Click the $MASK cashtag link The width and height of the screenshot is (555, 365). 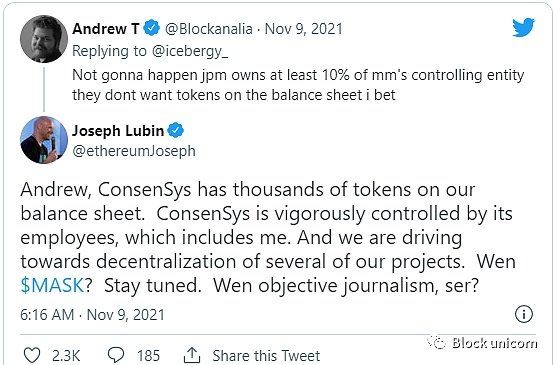52,285
